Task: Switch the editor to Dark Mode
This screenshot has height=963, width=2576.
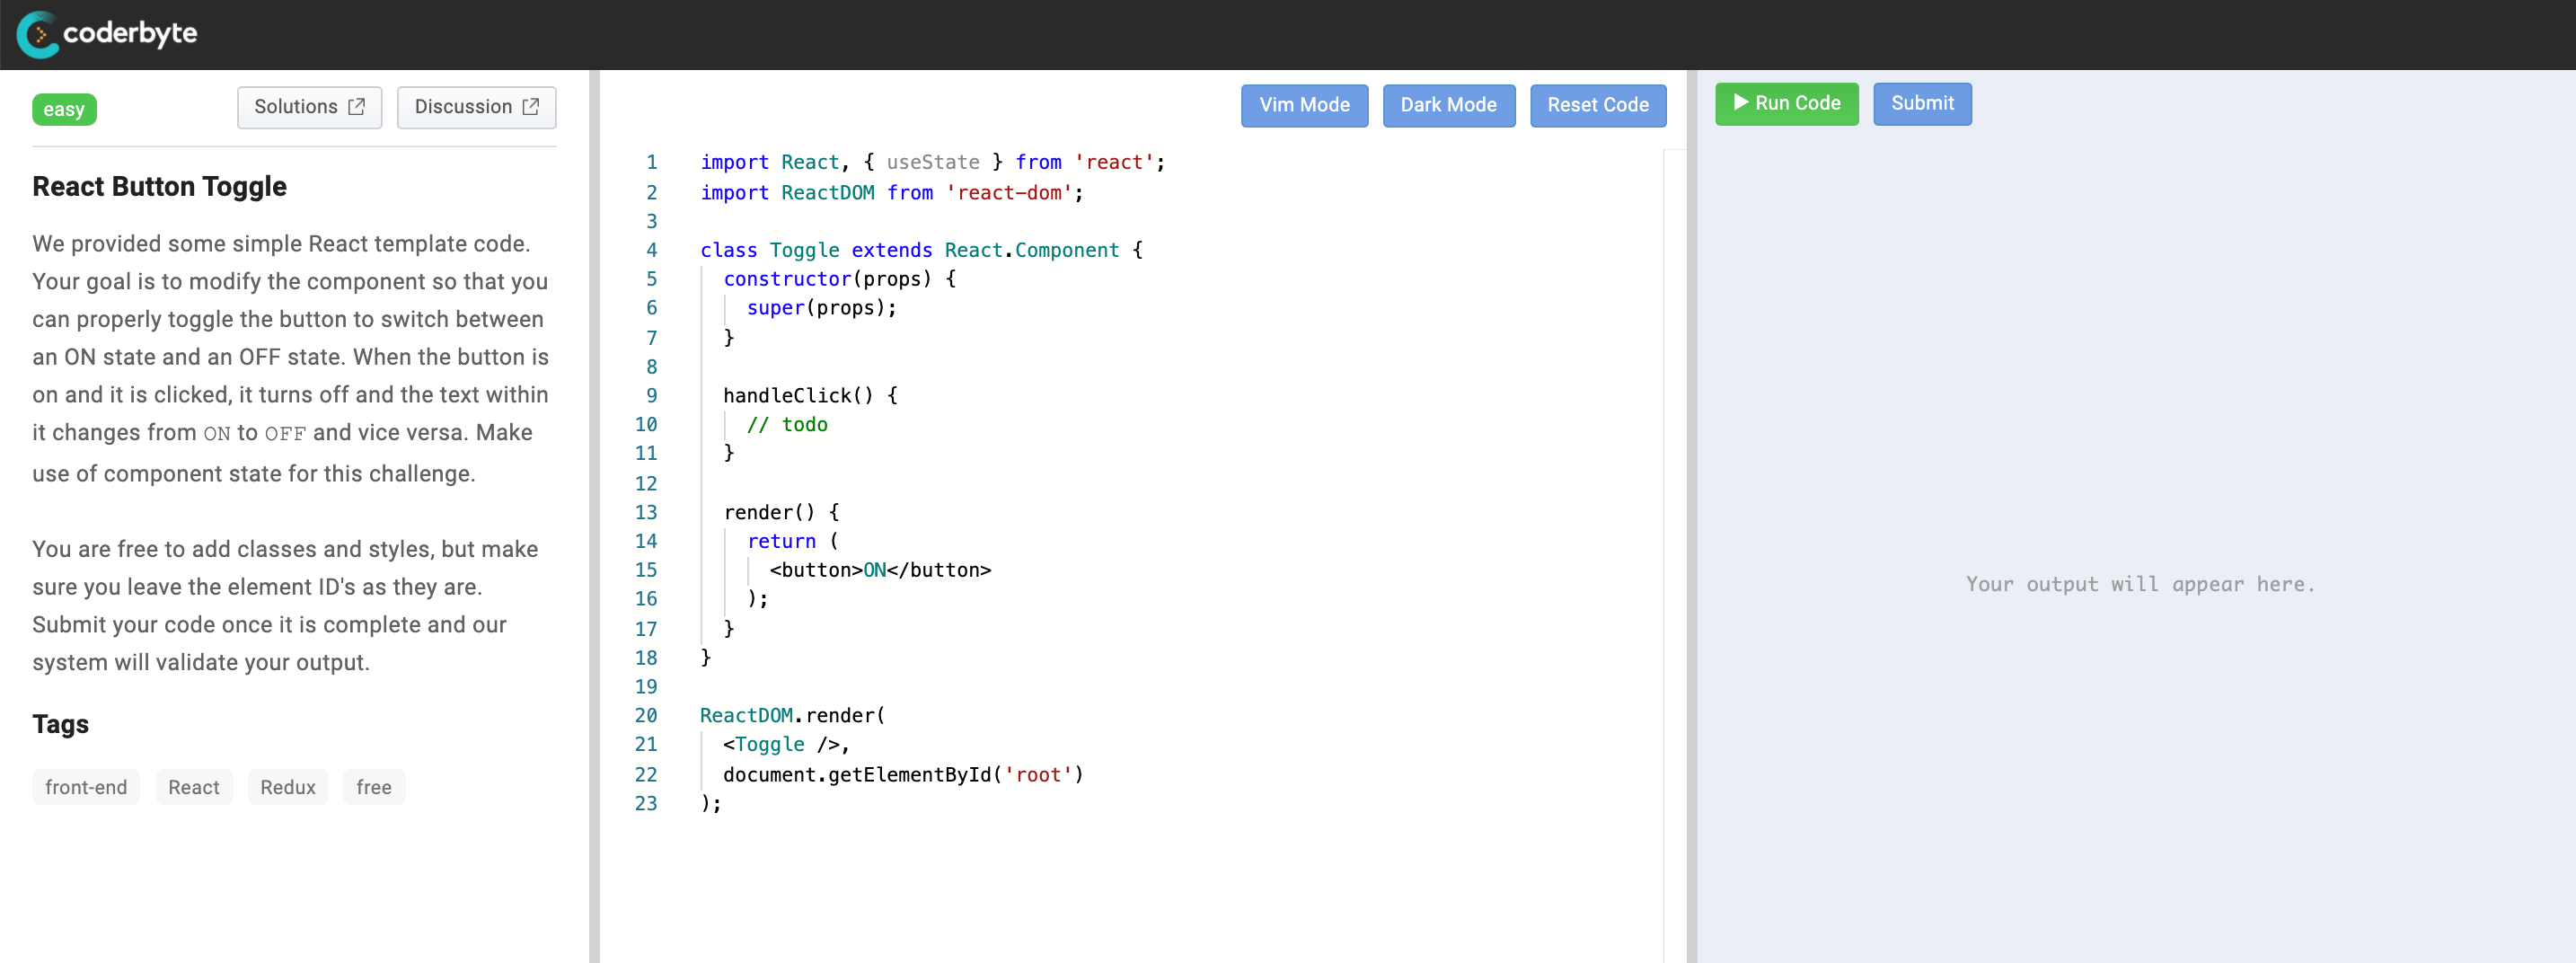Action: click(1449, 105)
